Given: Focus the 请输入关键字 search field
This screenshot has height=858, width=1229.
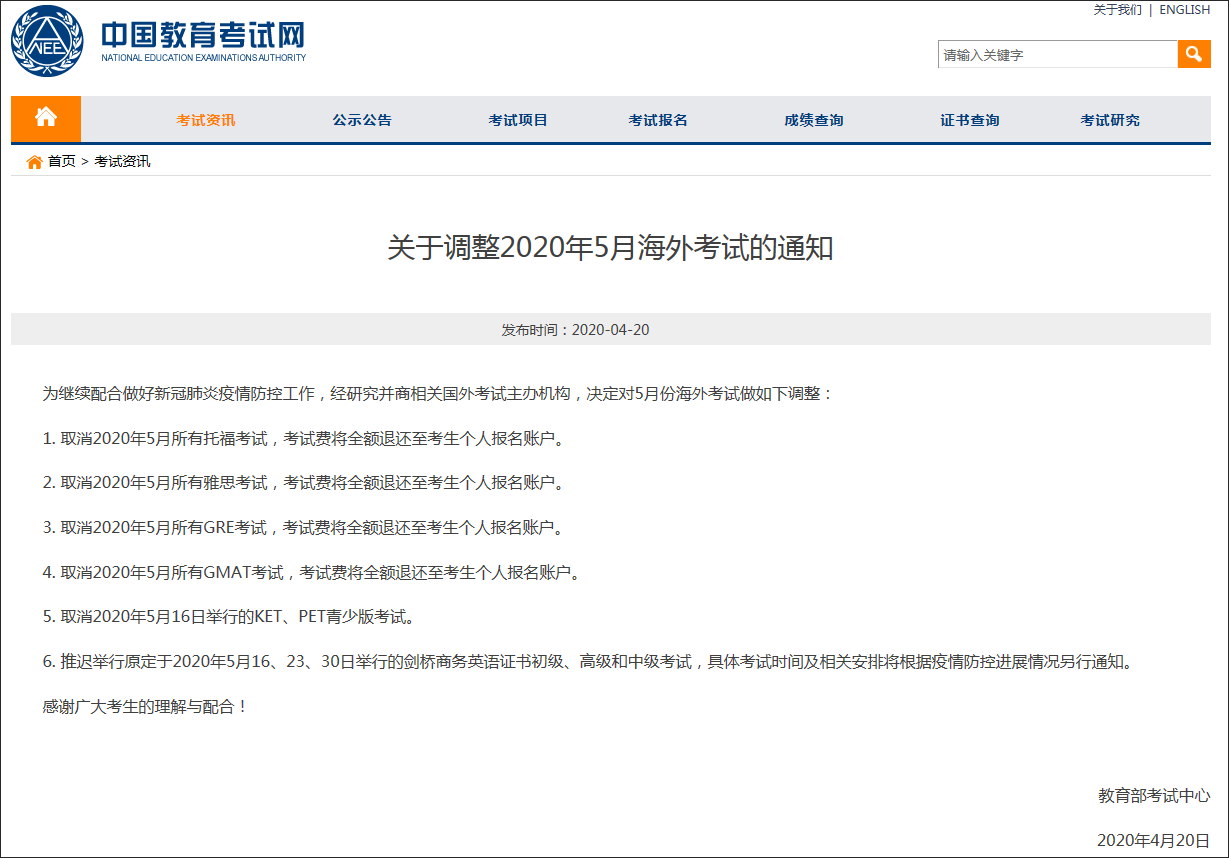Looking at the screenshot, I should click(x=1056, y=55).
